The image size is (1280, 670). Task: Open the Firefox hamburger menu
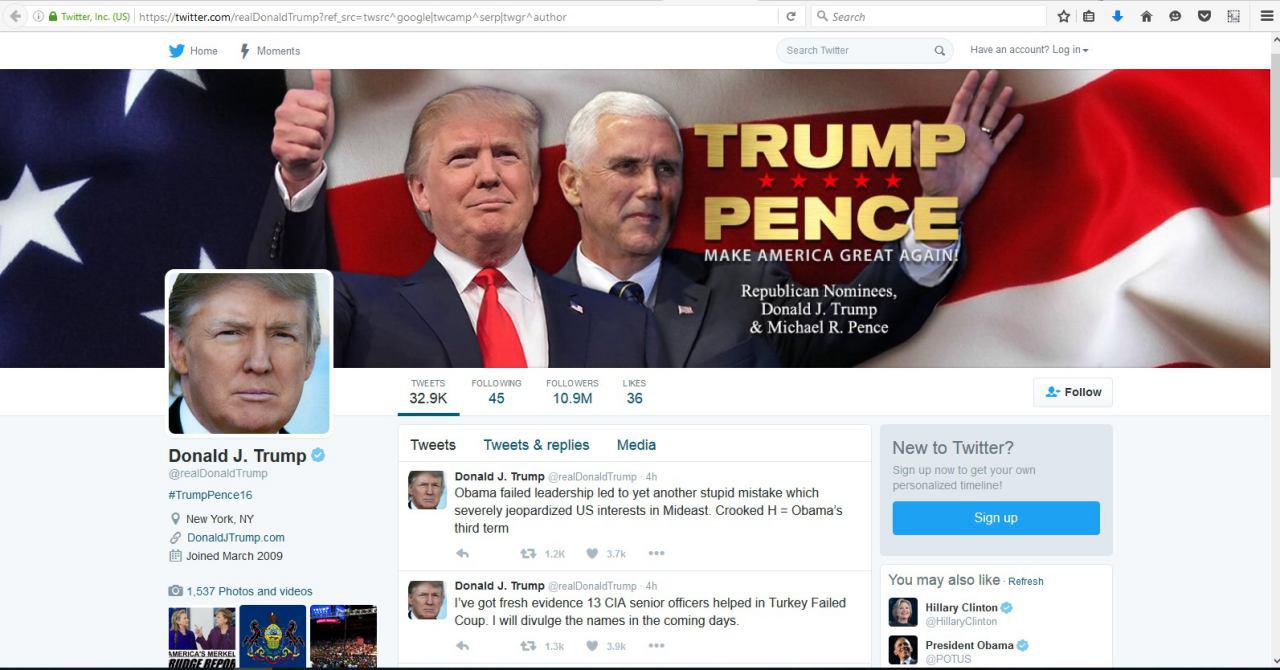coord(1266,16)
